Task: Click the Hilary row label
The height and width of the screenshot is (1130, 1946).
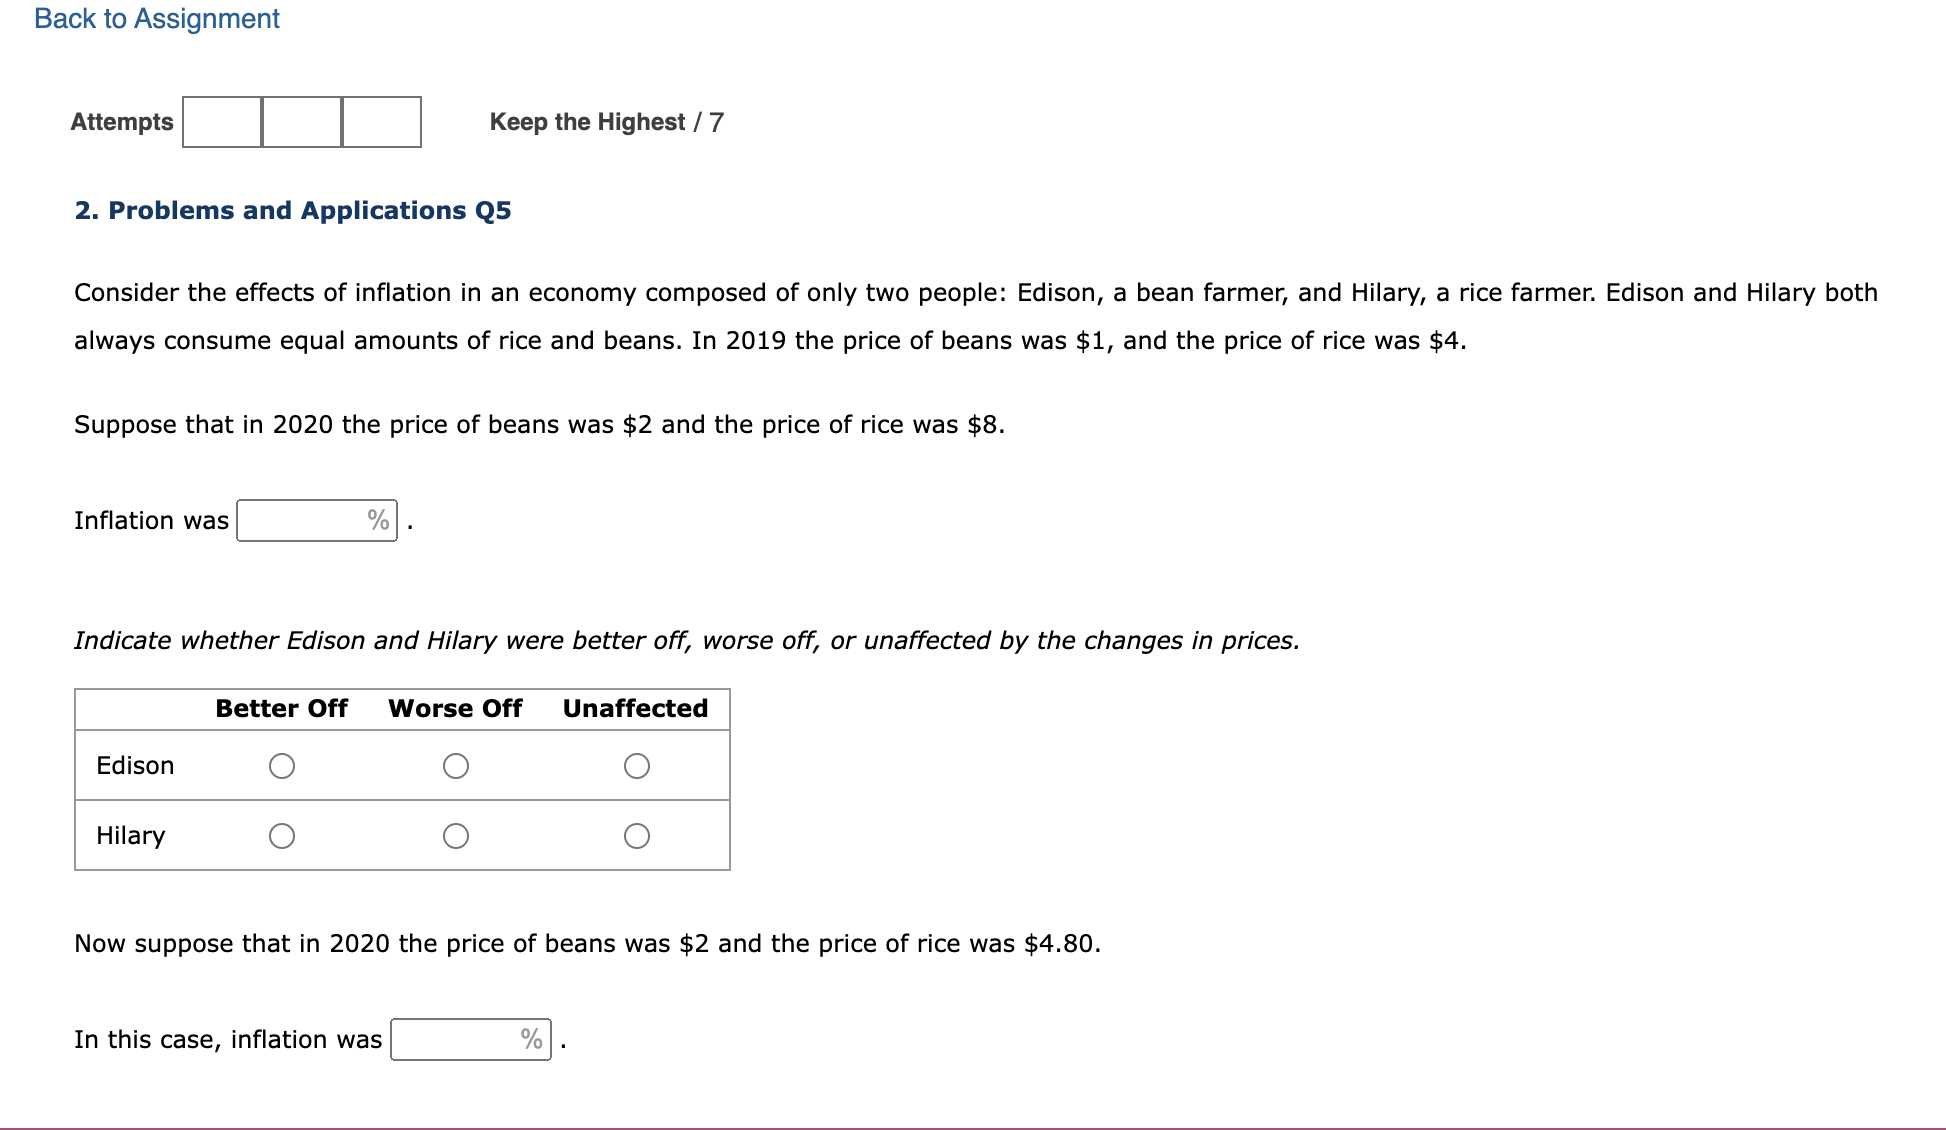Action: (131, 836)
